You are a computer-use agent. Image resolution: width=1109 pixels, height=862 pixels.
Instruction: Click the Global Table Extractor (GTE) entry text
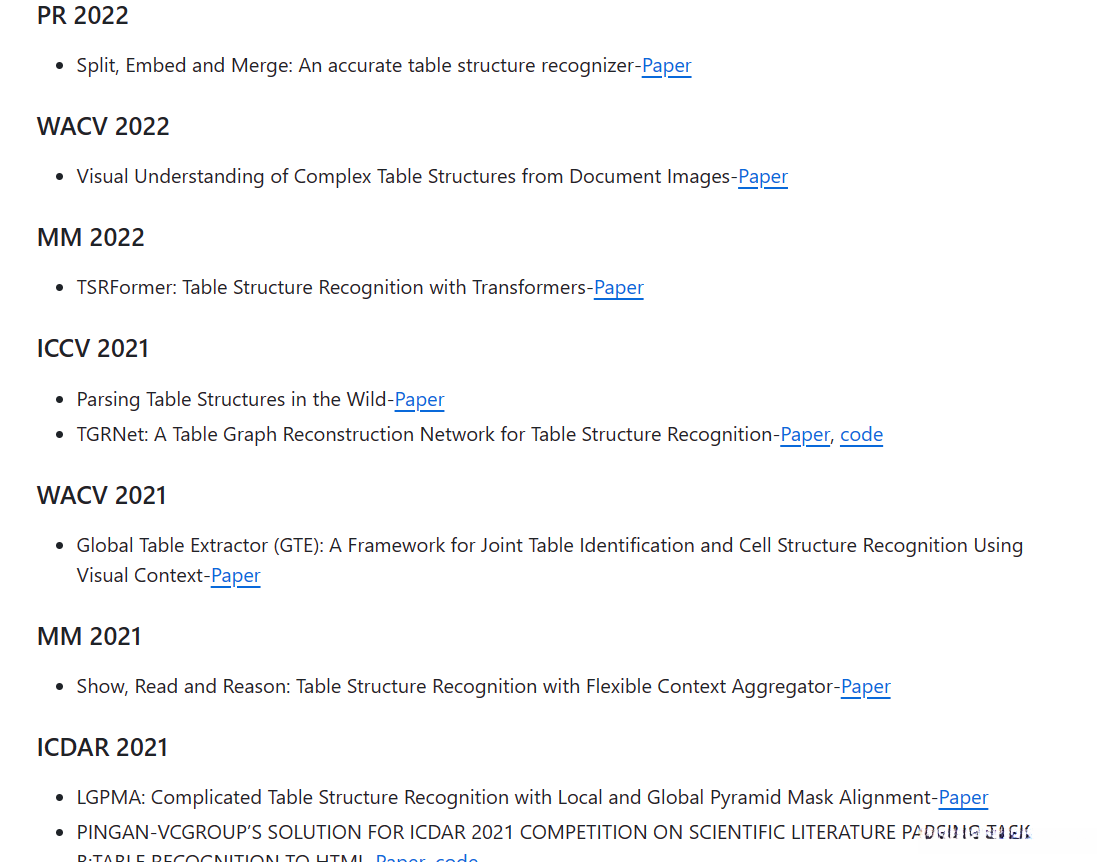(x=549, y=546)
